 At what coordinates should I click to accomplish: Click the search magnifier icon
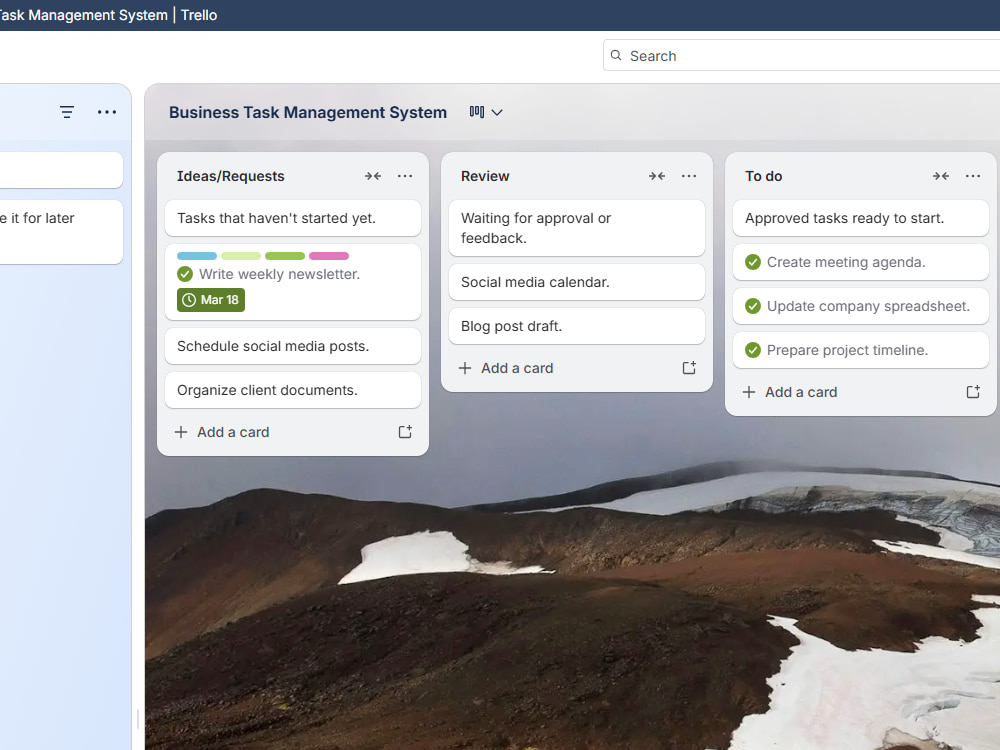pyautogui.click(x=616, y=55)
